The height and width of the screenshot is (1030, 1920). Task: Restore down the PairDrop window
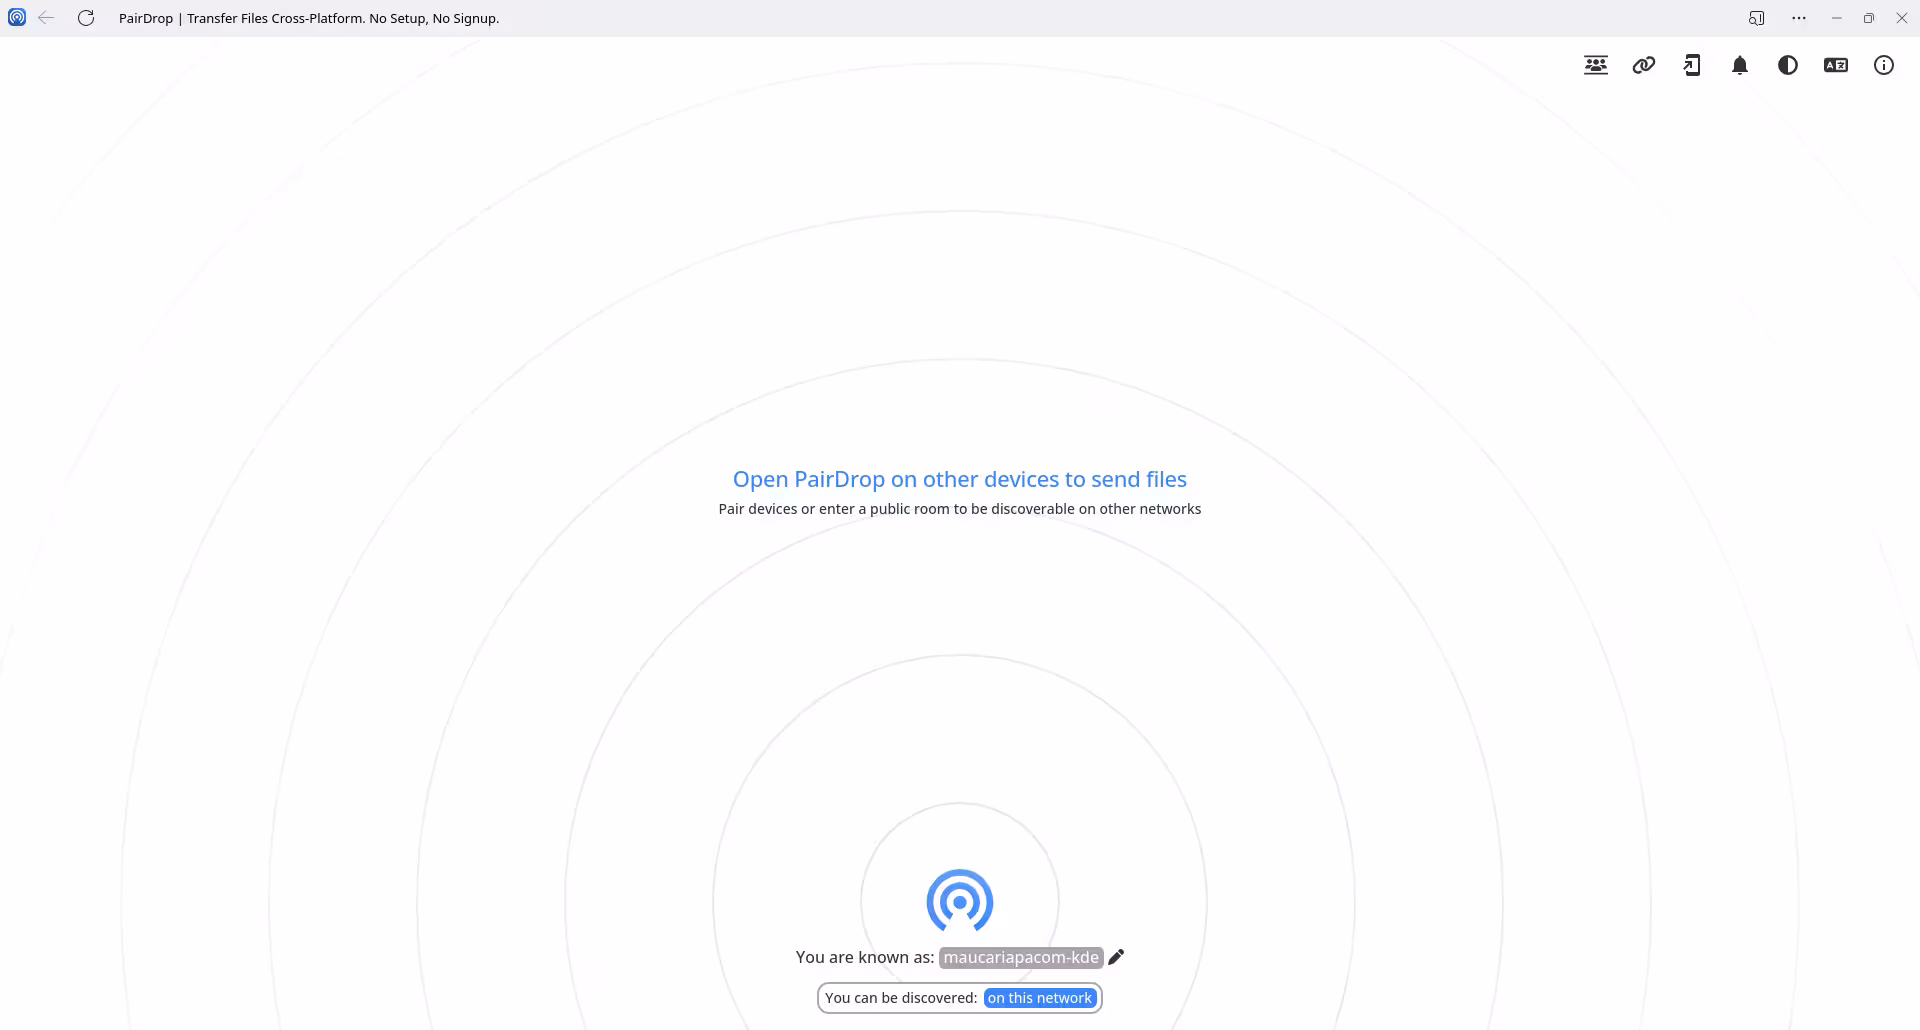1869,18
